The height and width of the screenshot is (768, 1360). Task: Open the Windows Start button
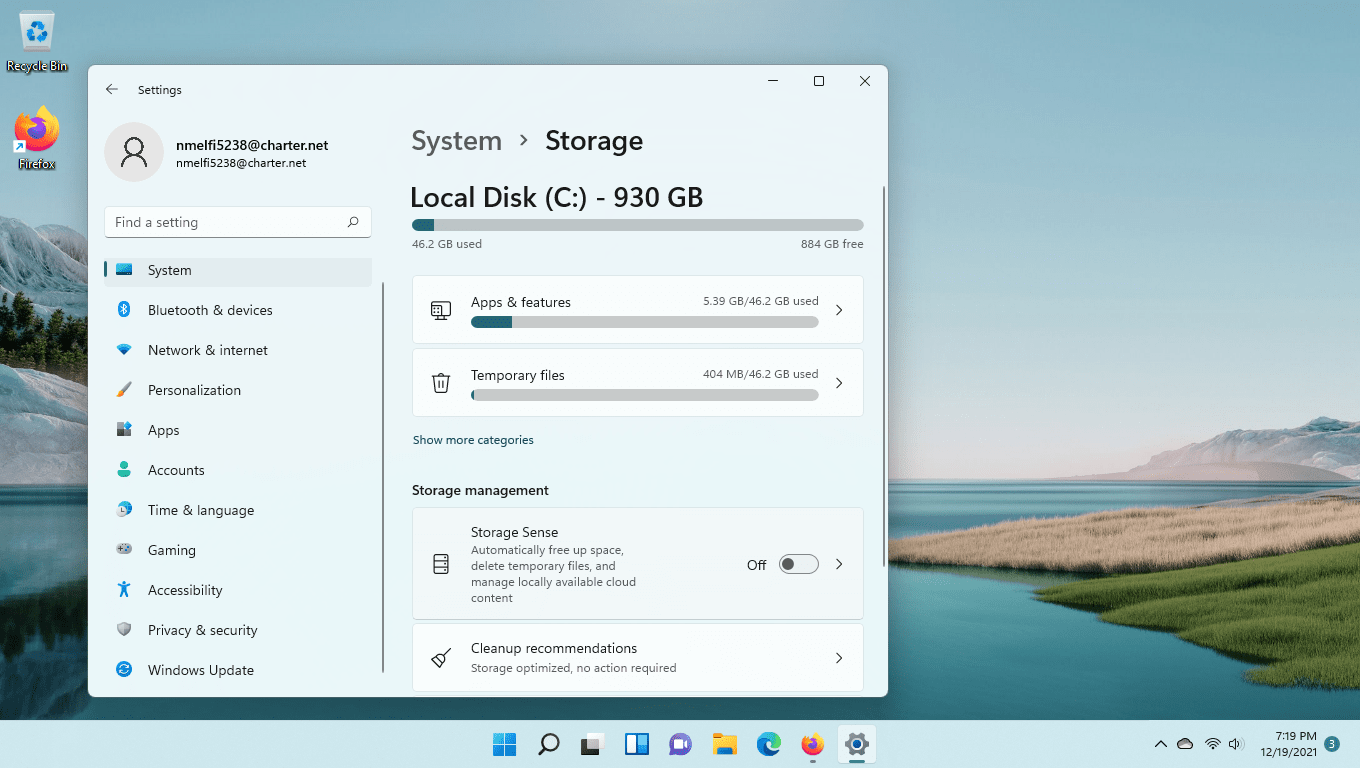click(x=505, y=744)
